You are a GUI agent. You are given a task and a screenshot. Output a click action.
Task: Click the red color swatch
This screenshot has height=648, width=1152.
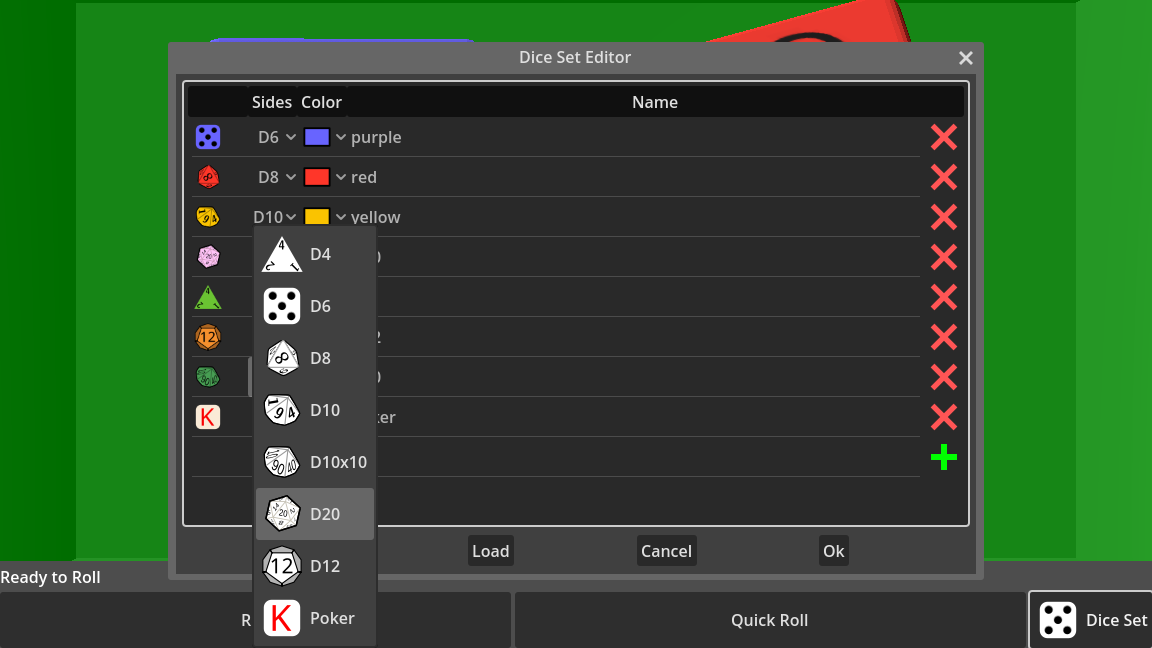pyautogui.click(x=317, y=177)
